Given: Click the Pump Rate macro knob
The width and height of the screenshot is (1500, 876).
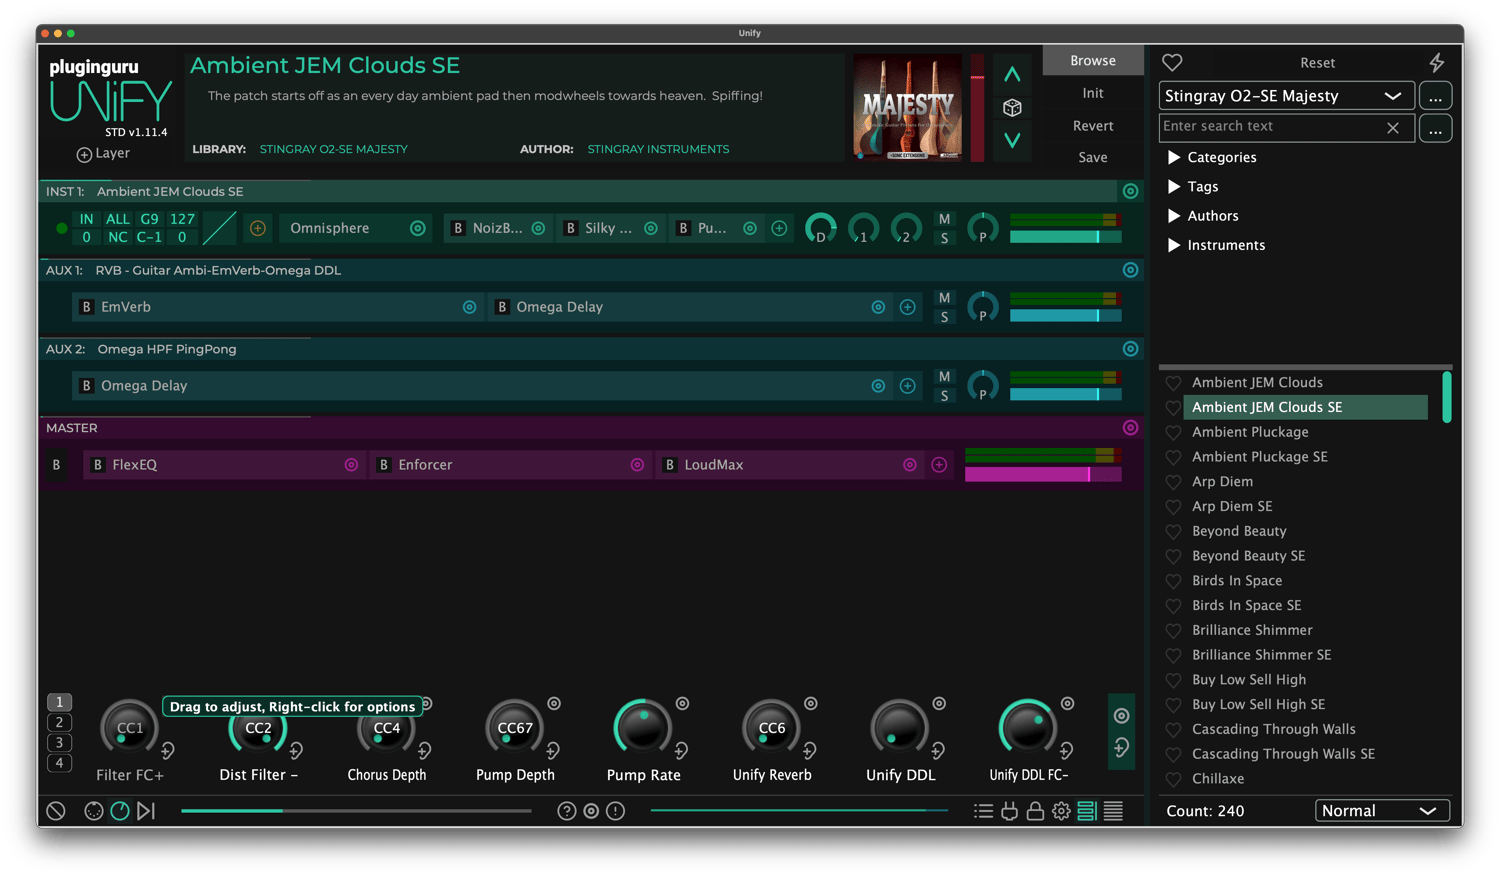Looking at the screenshot, I should (643, 728).
